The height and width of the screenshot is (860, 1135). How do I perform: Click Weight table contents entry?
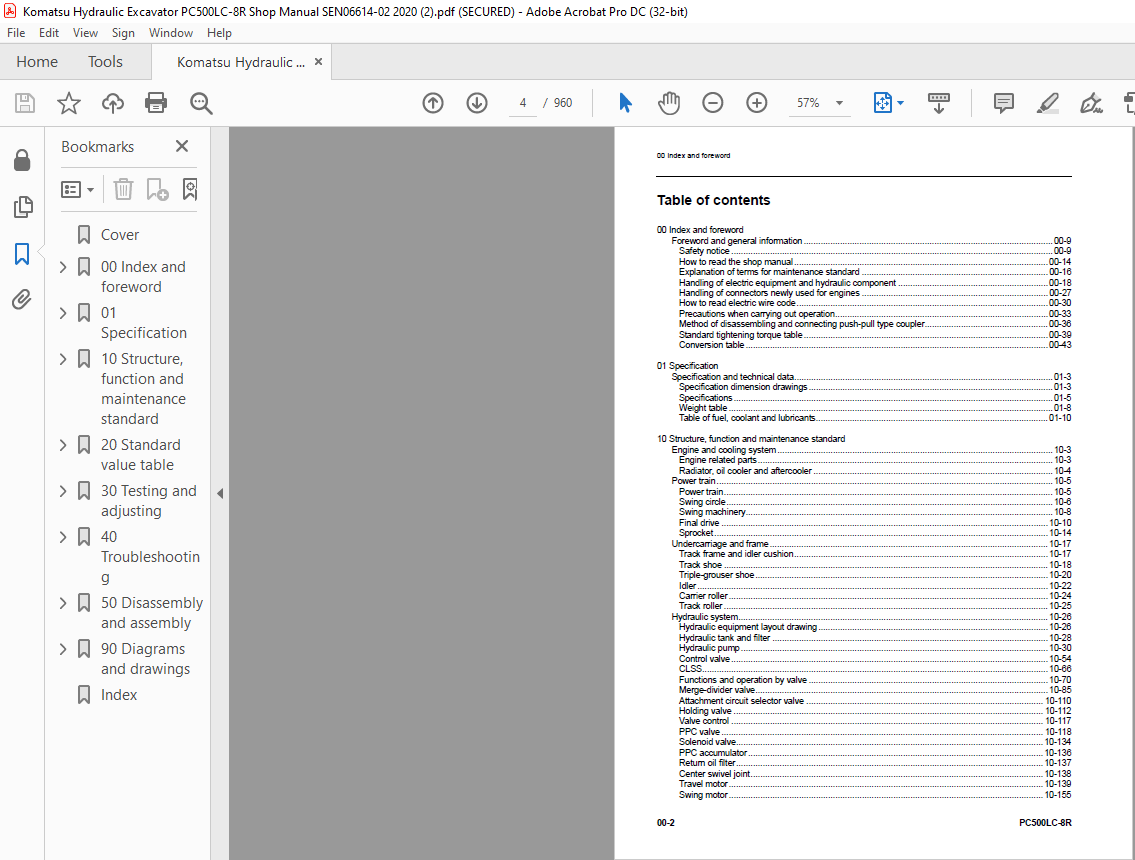874,408
